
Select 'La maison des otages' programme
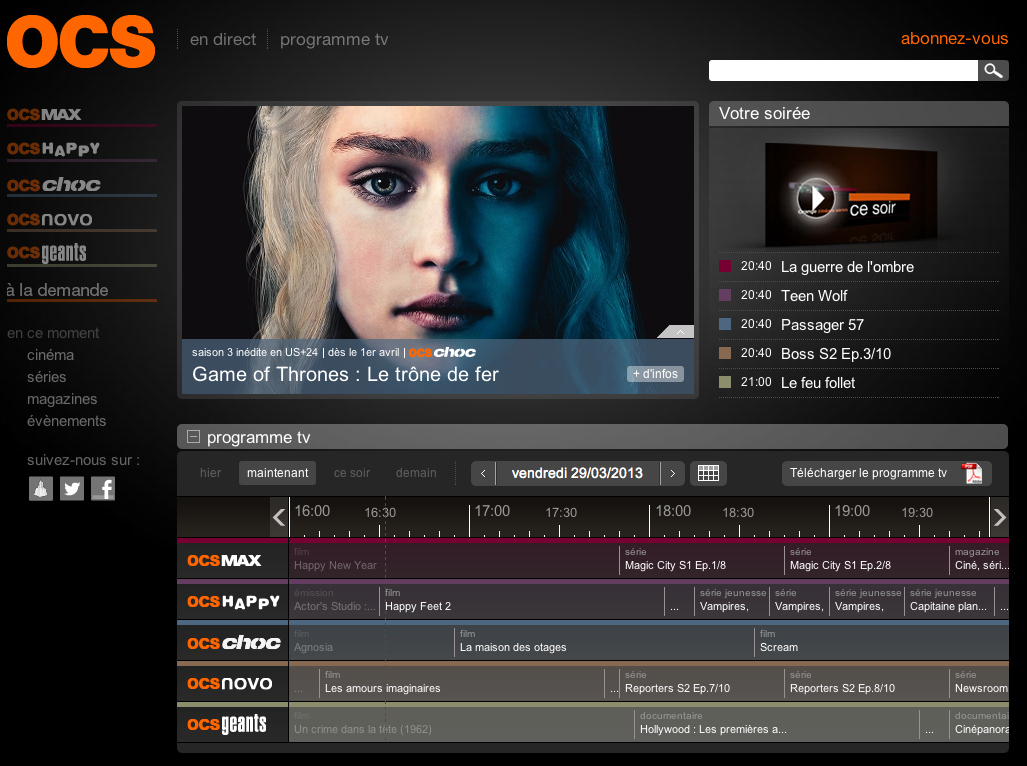[x=604, y=642]
